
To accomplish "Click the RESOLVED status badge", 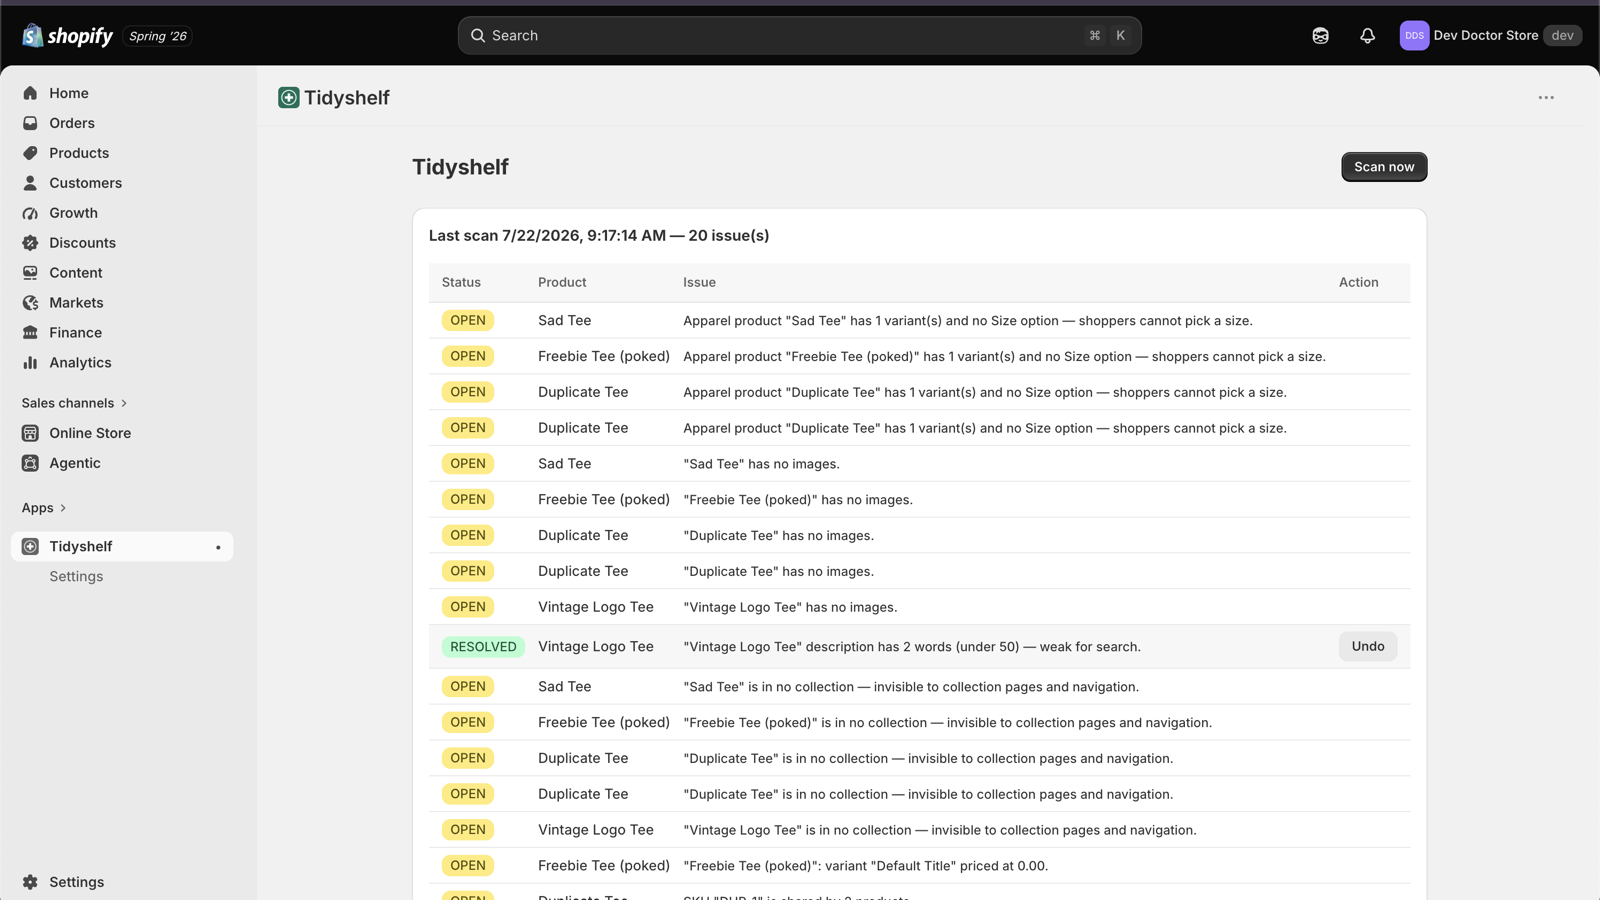I will tap(483, 647).
